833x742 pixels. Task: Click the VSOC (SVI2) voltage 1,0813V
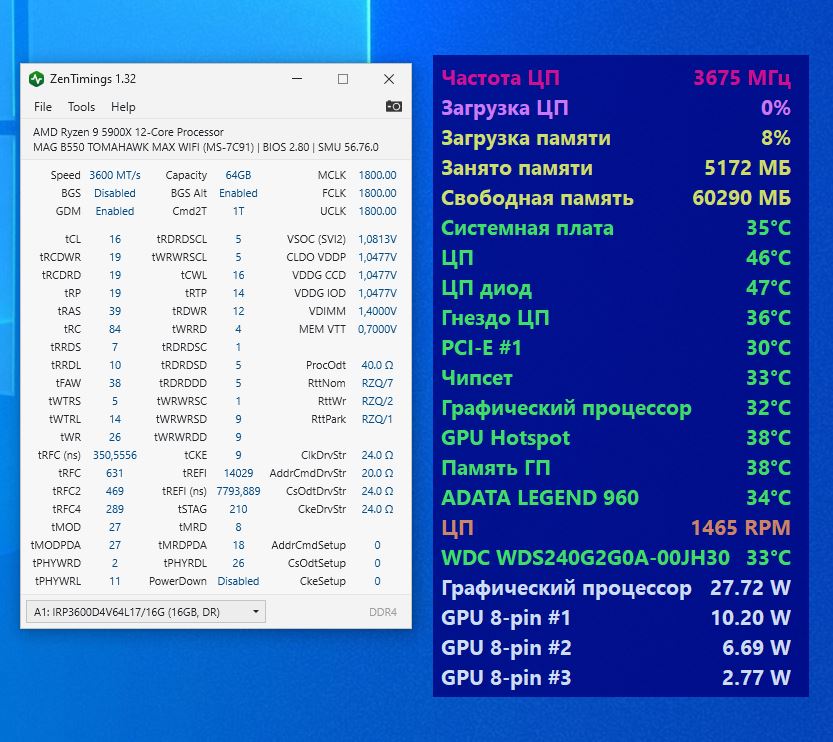(377, 239)
